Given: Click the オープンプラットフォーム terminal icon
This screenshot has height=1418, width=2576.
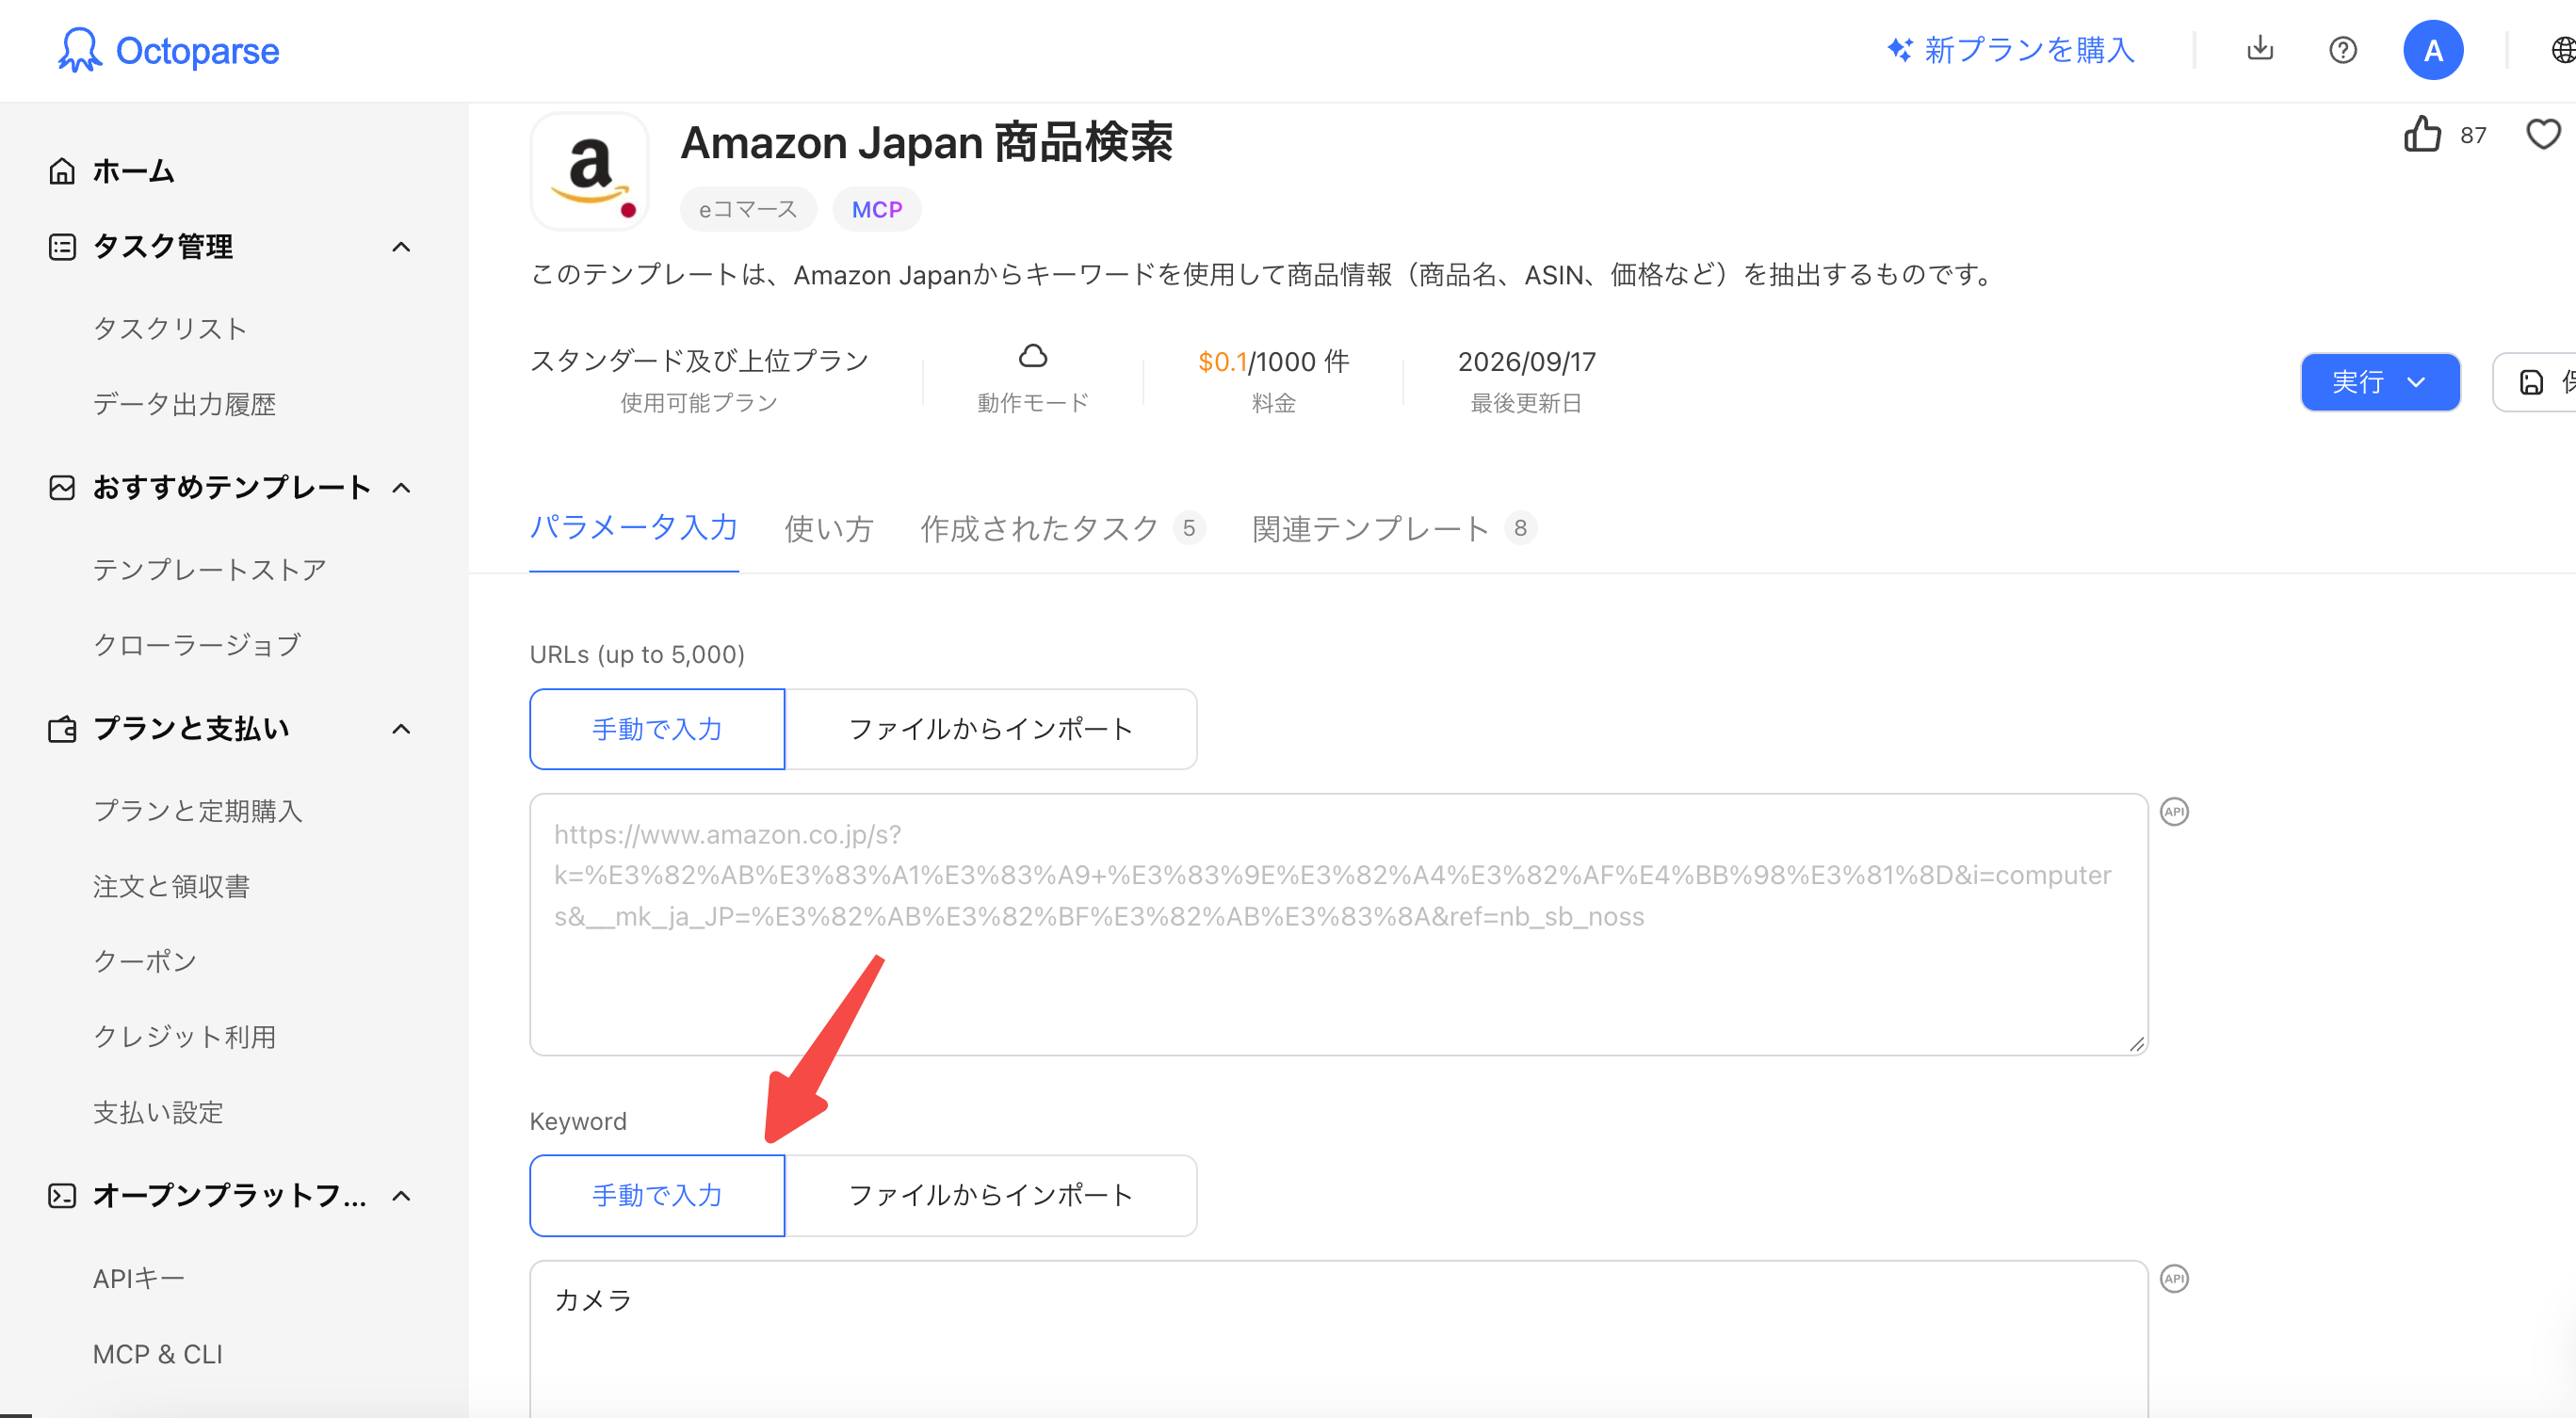Looking at the screenshot, I should click(x=62, y=1196).
